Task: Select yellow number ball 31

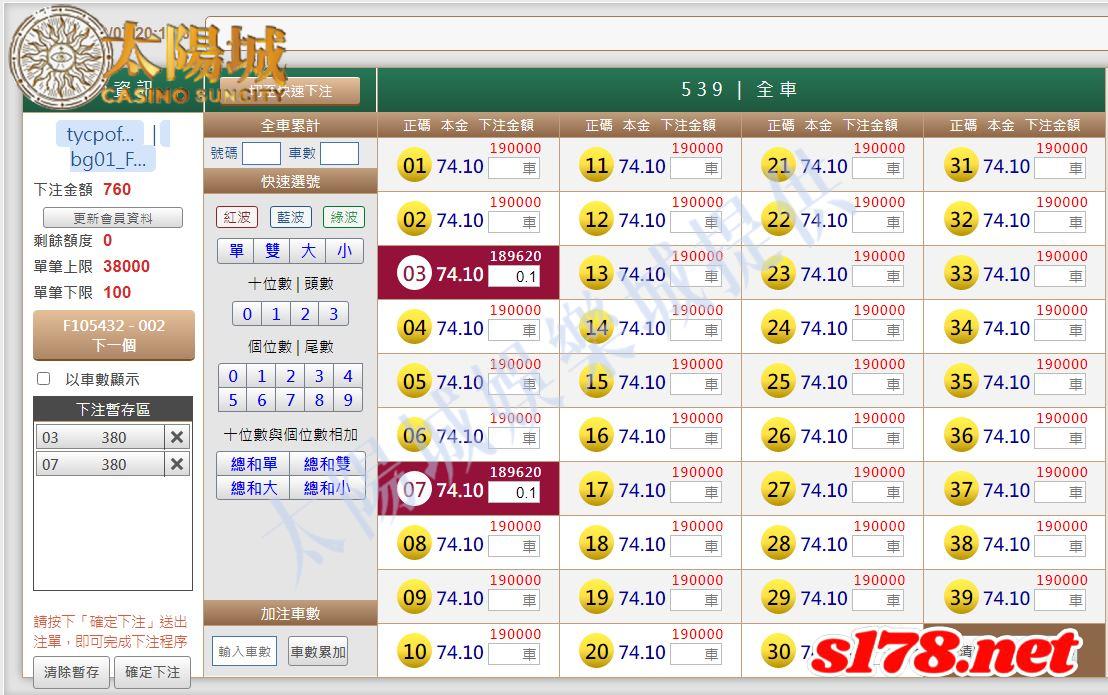Action: tap(961, 165)
